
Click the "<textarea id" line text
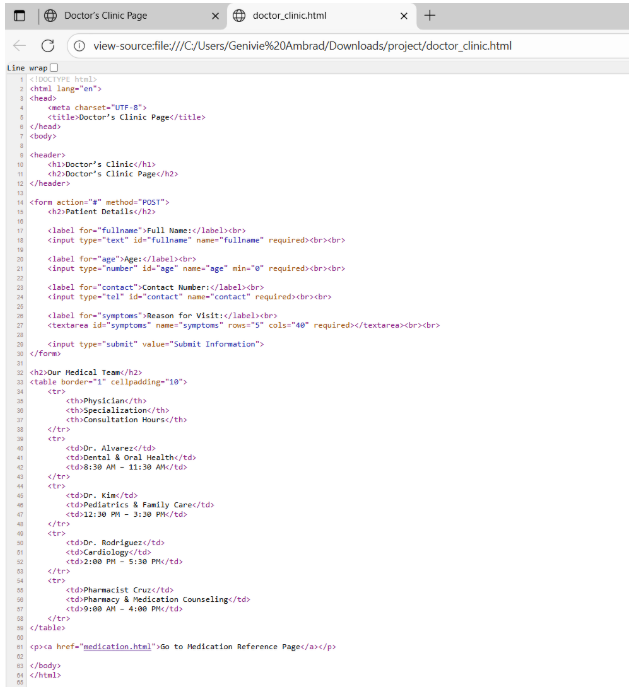pyautogui.click(x=244, y=325)
